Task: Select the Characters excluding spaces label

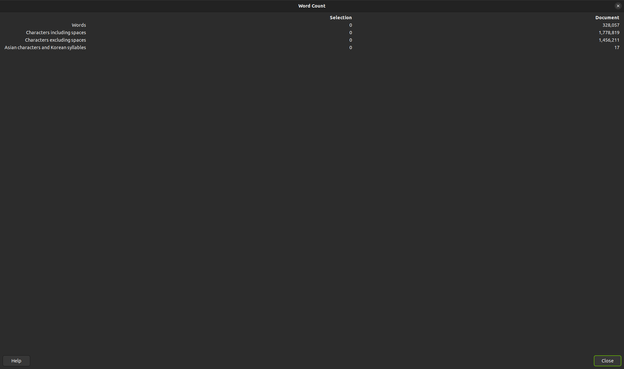Action: pyautogui.click(x=55, y=40)
